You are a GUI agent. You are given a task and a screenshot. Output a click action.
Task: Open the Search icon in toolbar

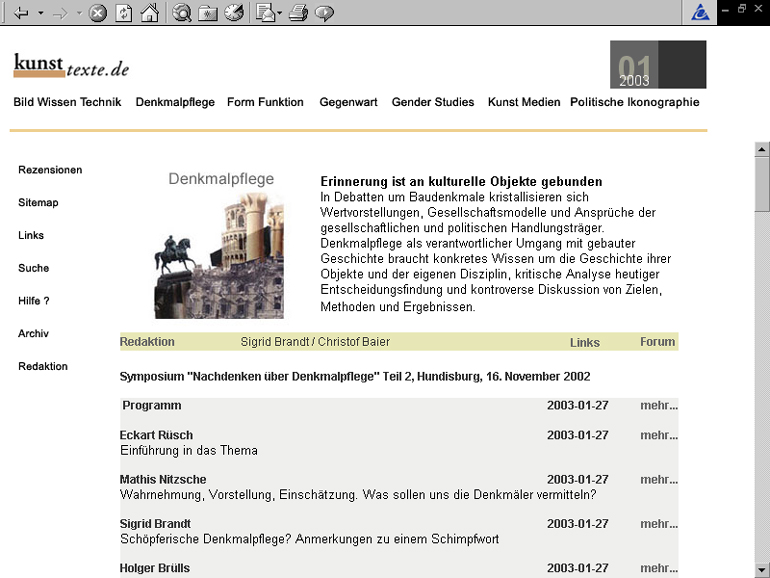pos(182,13)
